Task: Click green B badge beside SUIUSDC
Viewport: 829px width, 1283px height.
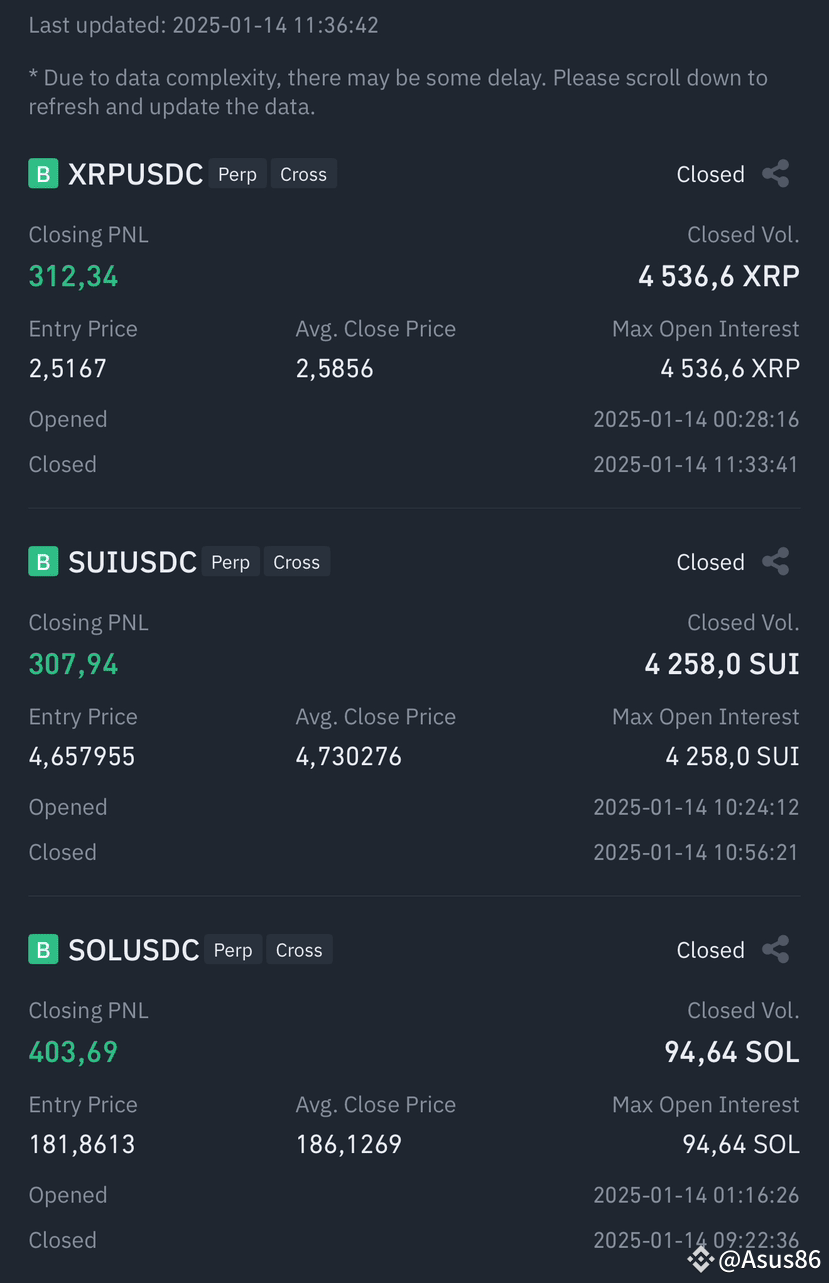Action: tap(43, 562)
